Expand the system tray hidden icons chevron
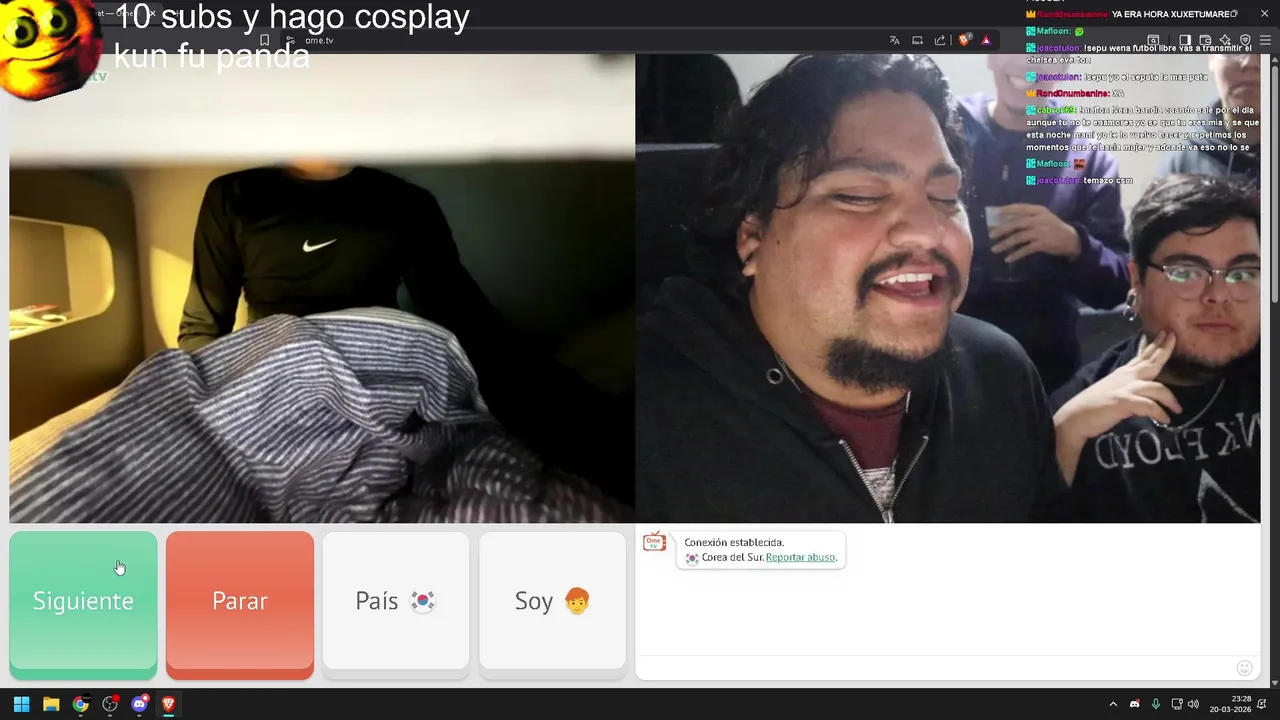Viewport: 1280px width, 720px height. 1113,704
